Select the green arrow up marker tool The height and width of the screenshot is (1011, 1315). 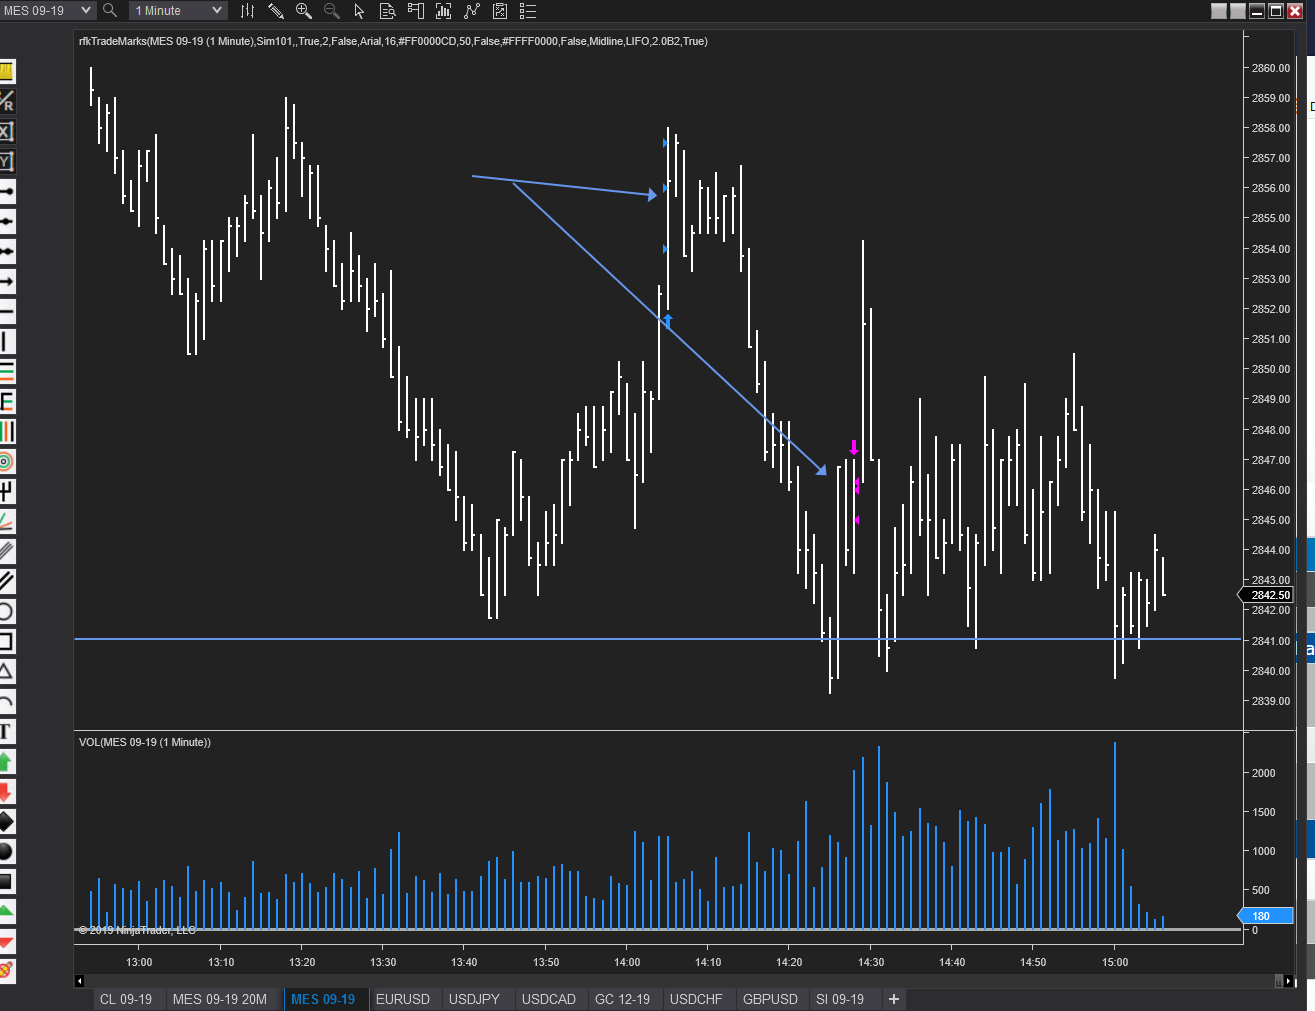(x=6, y=761)
